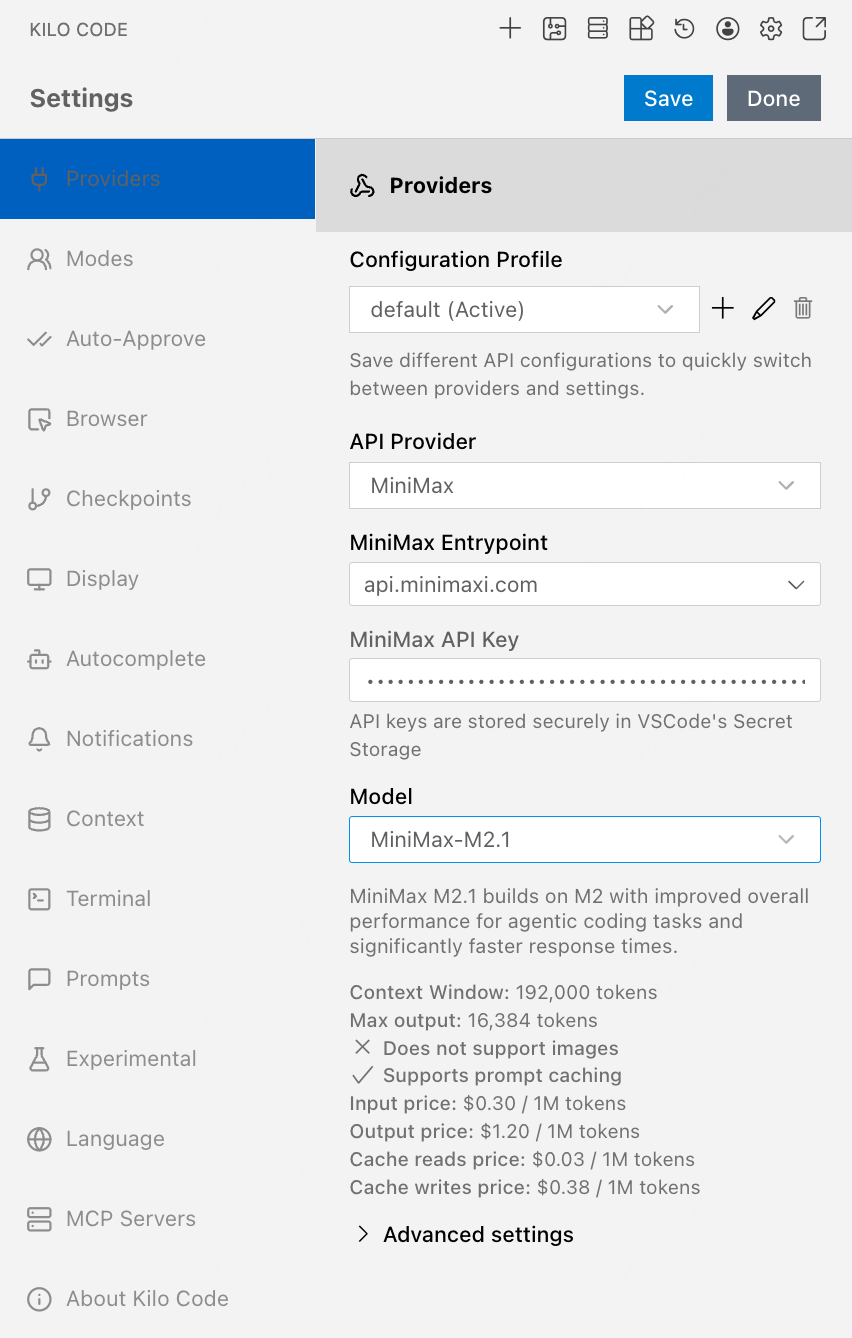Click the plus icon to start new task

point(510,29)
